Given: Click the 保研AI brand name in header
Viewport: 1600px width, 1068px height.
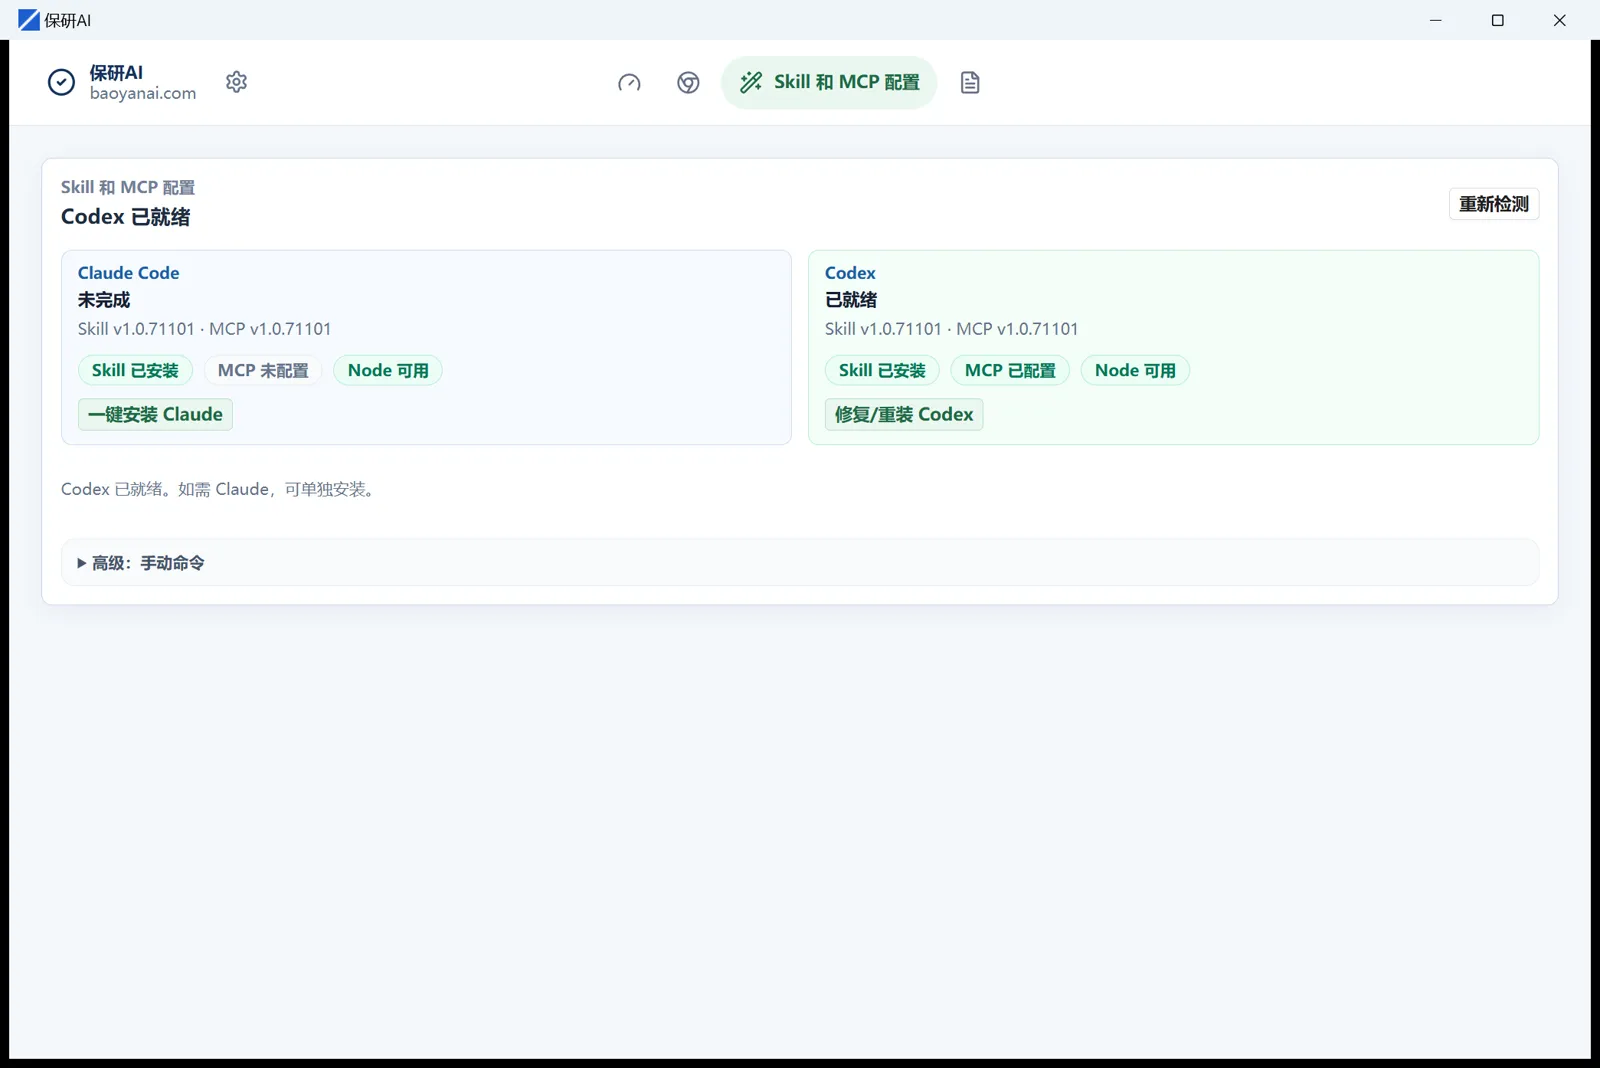Looking at the screenshot, I should click(116, 72).
